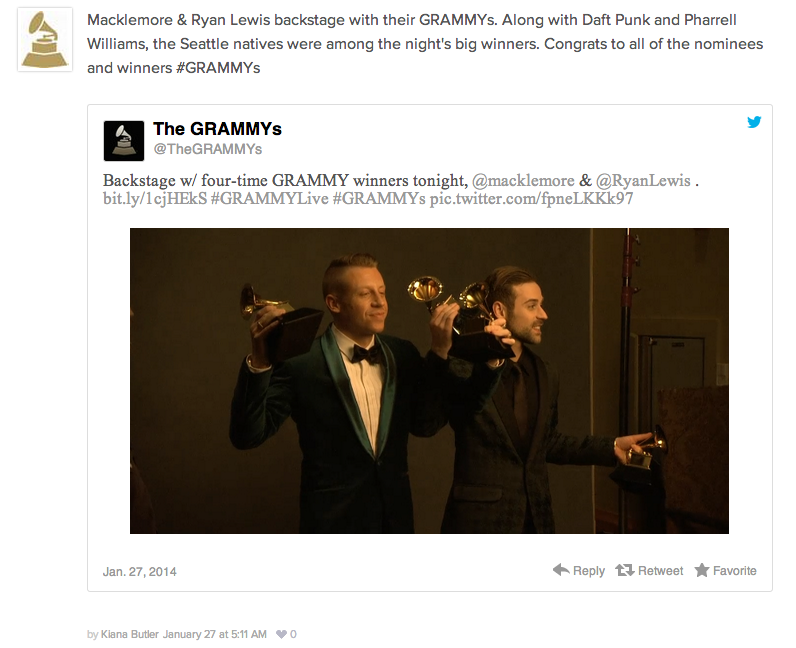796x648 pixels.
Task: Like the post with heart icon
Action: point(281,634)
